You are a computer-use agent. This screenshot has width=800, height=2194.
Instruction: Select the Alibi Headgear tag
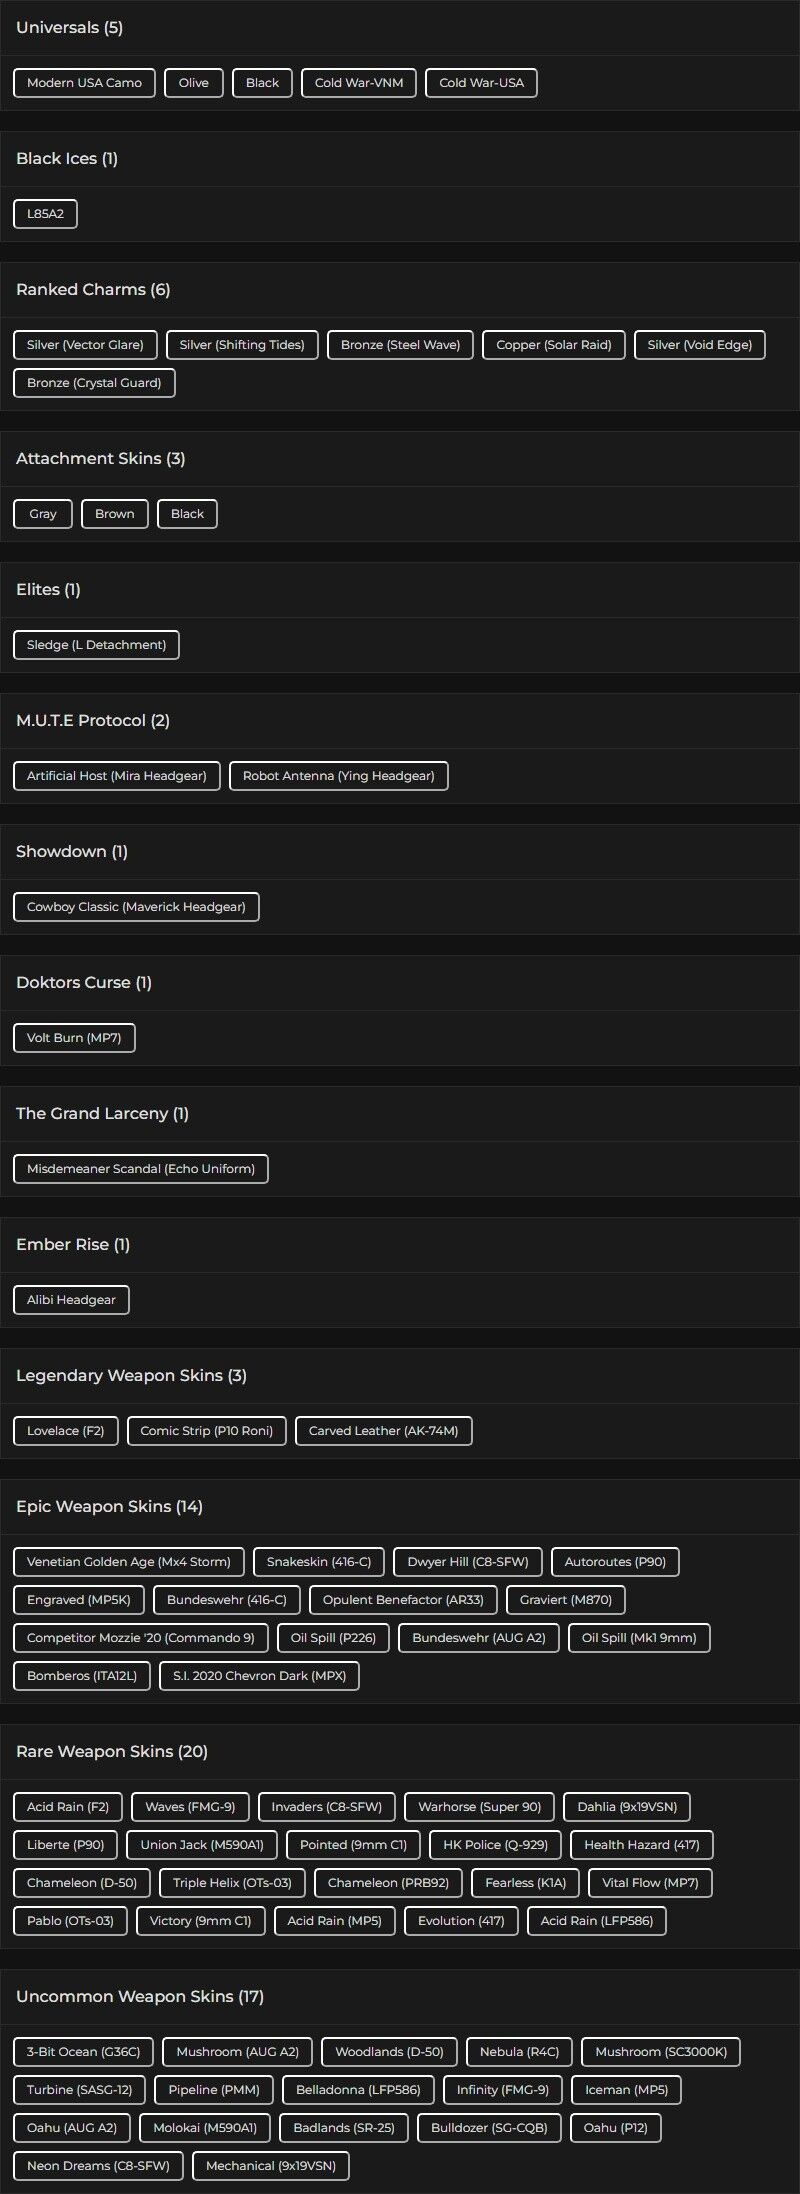pyautogui.click(x=71, y=1300)
